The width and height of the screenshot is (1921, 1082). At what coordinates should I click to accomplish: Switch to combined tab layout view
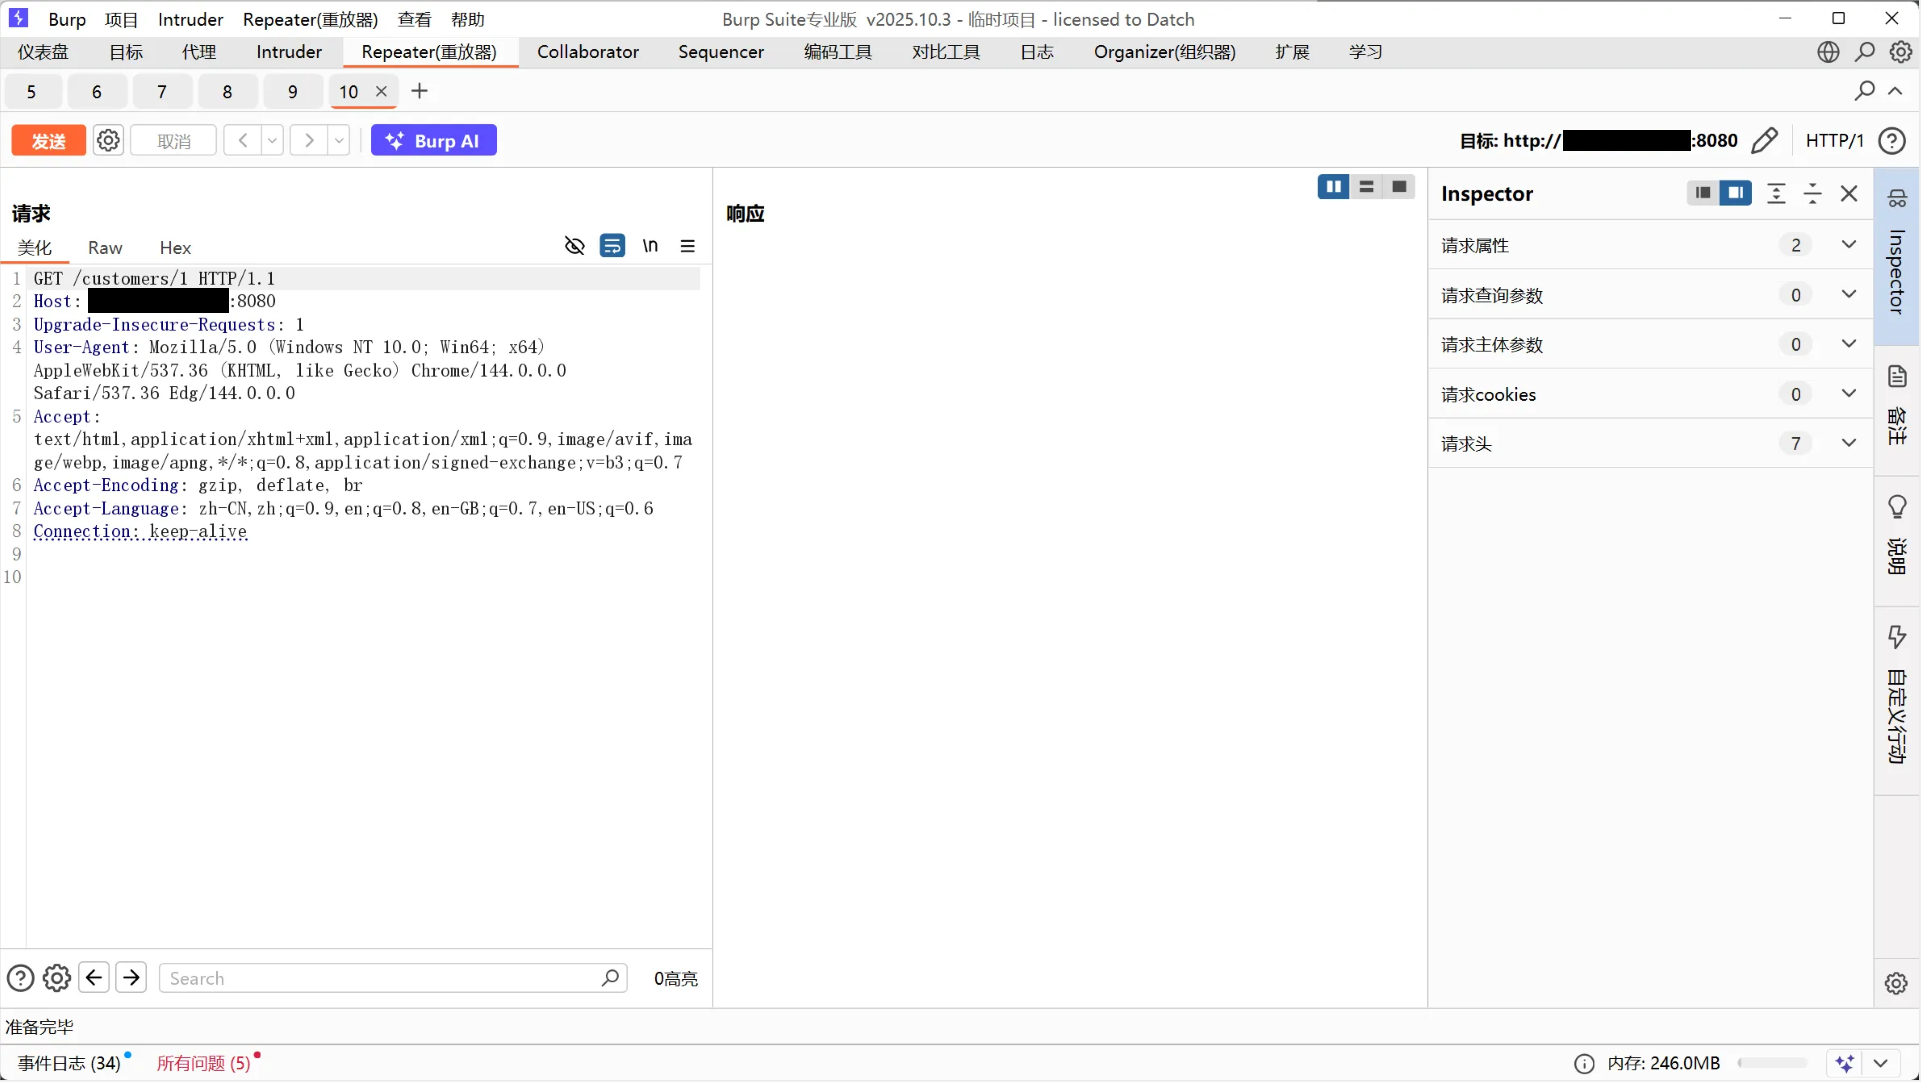tap(1399, 187)
